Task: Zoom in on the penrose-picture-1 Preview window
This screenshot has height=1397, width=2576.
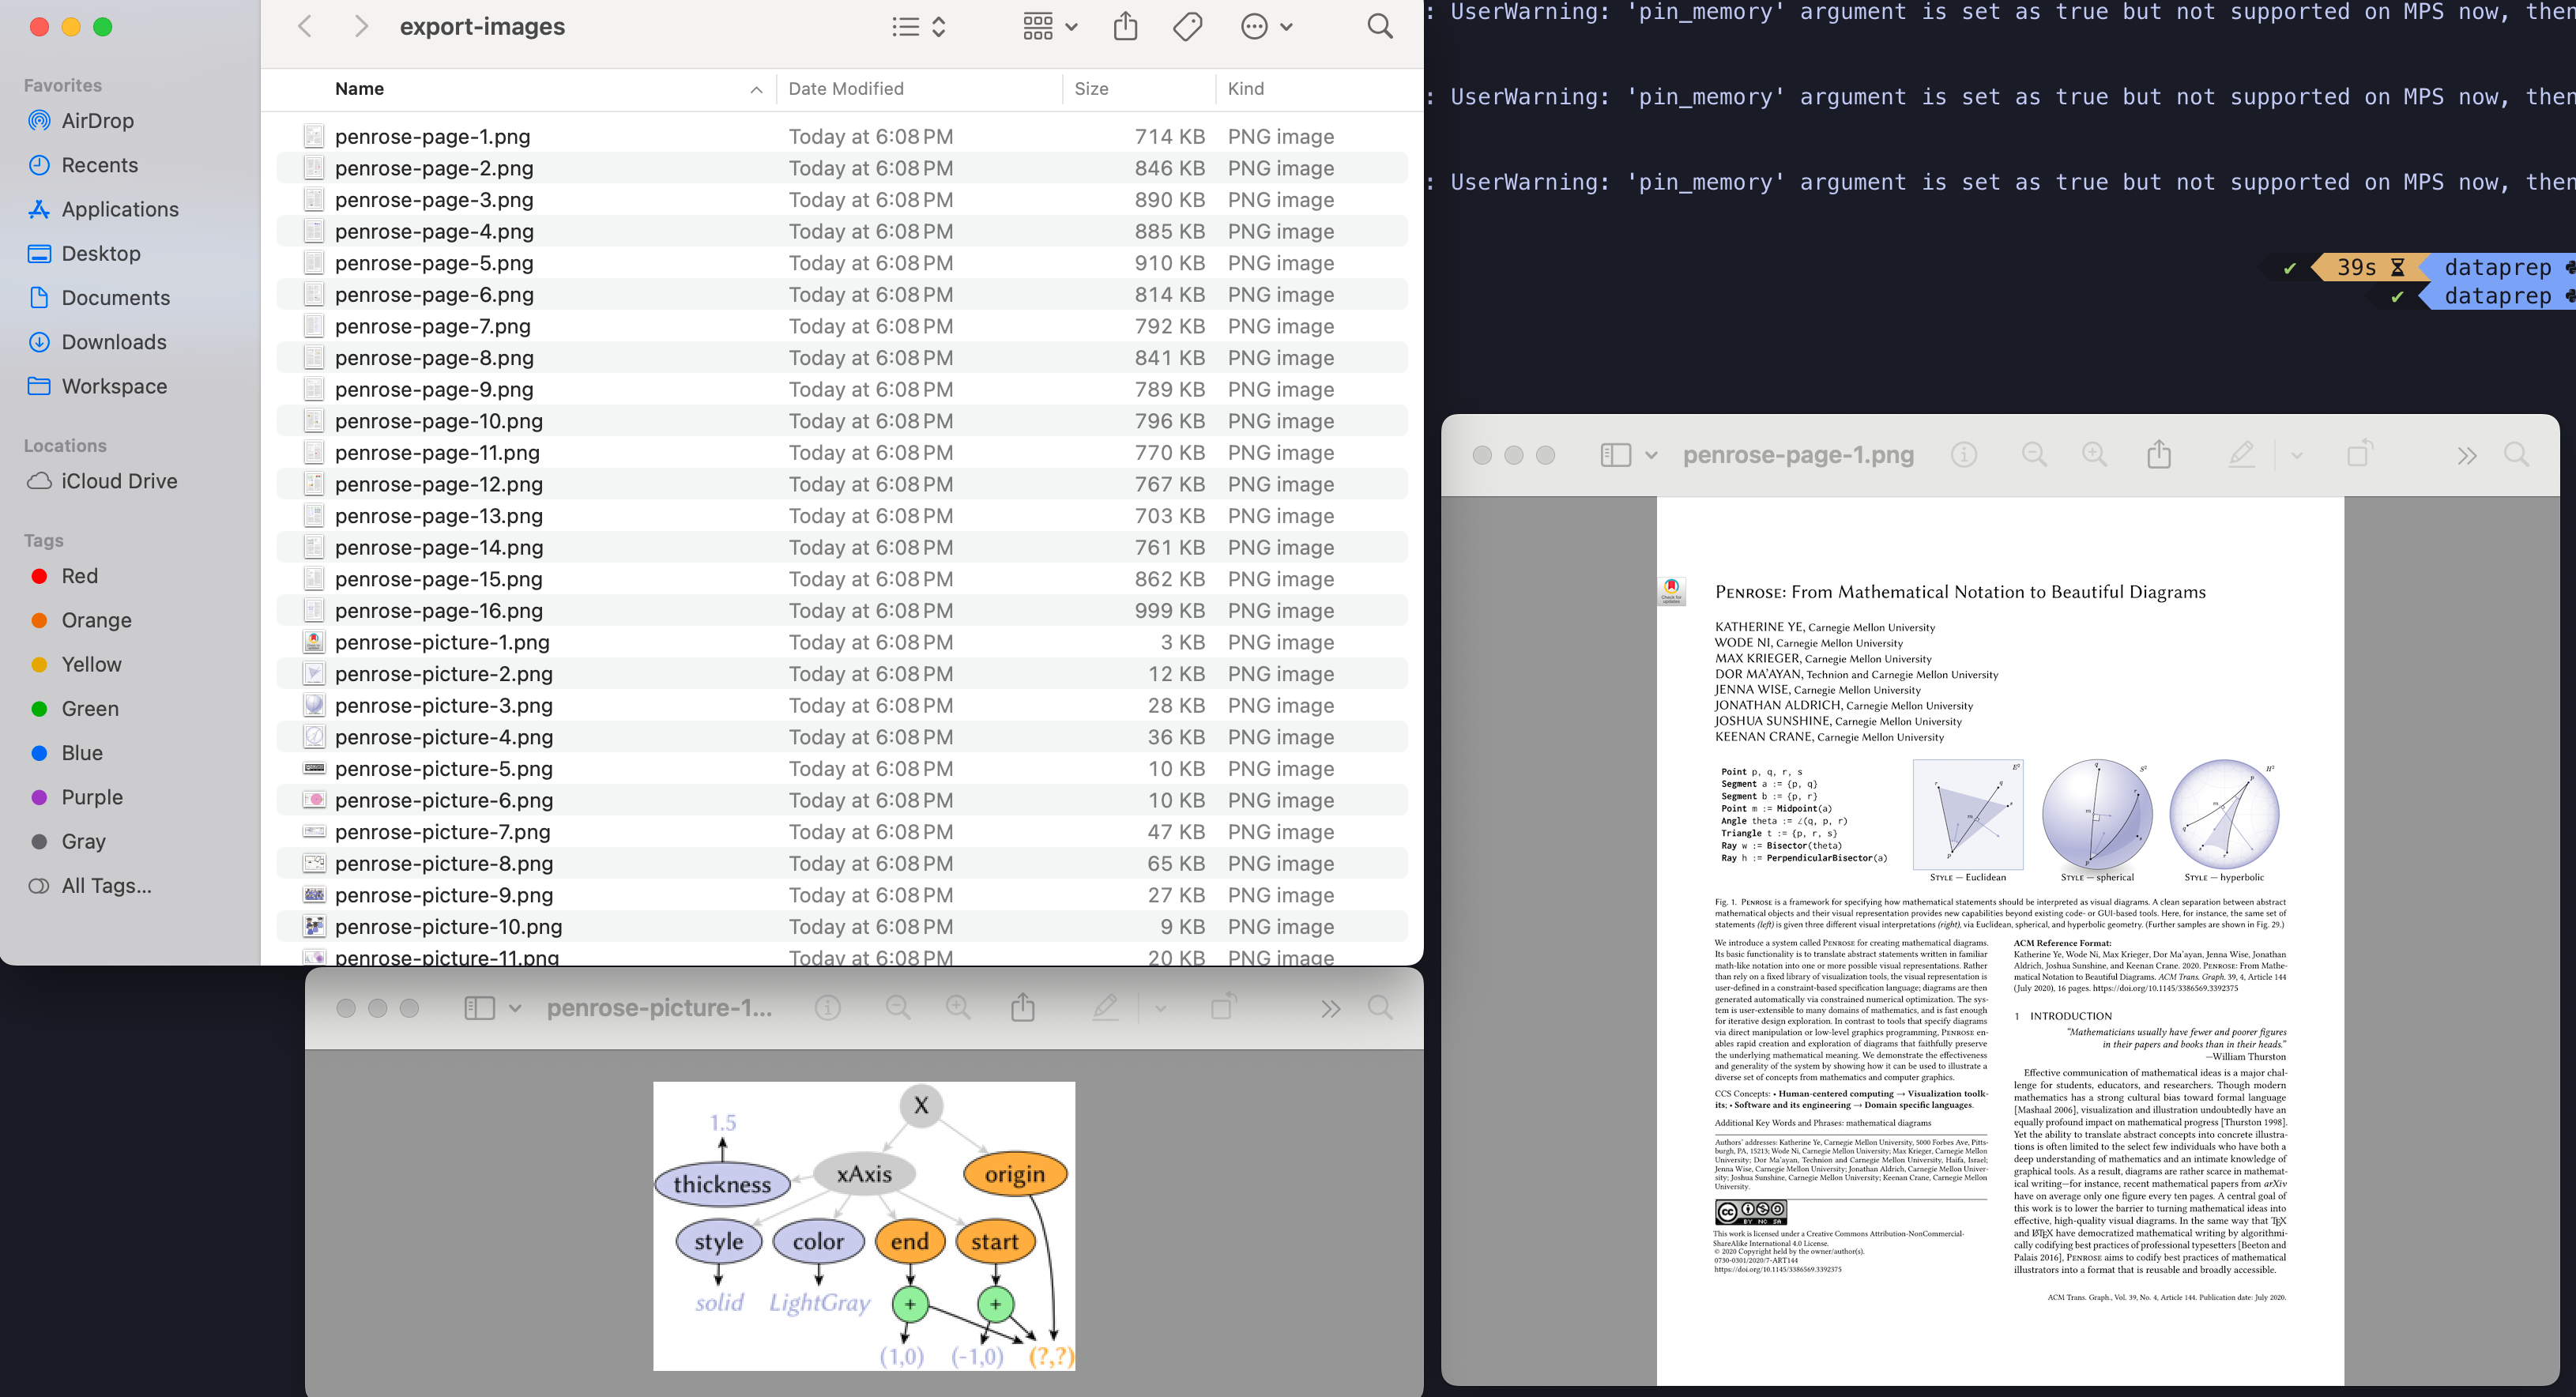Action: [x=958, y=1008]
